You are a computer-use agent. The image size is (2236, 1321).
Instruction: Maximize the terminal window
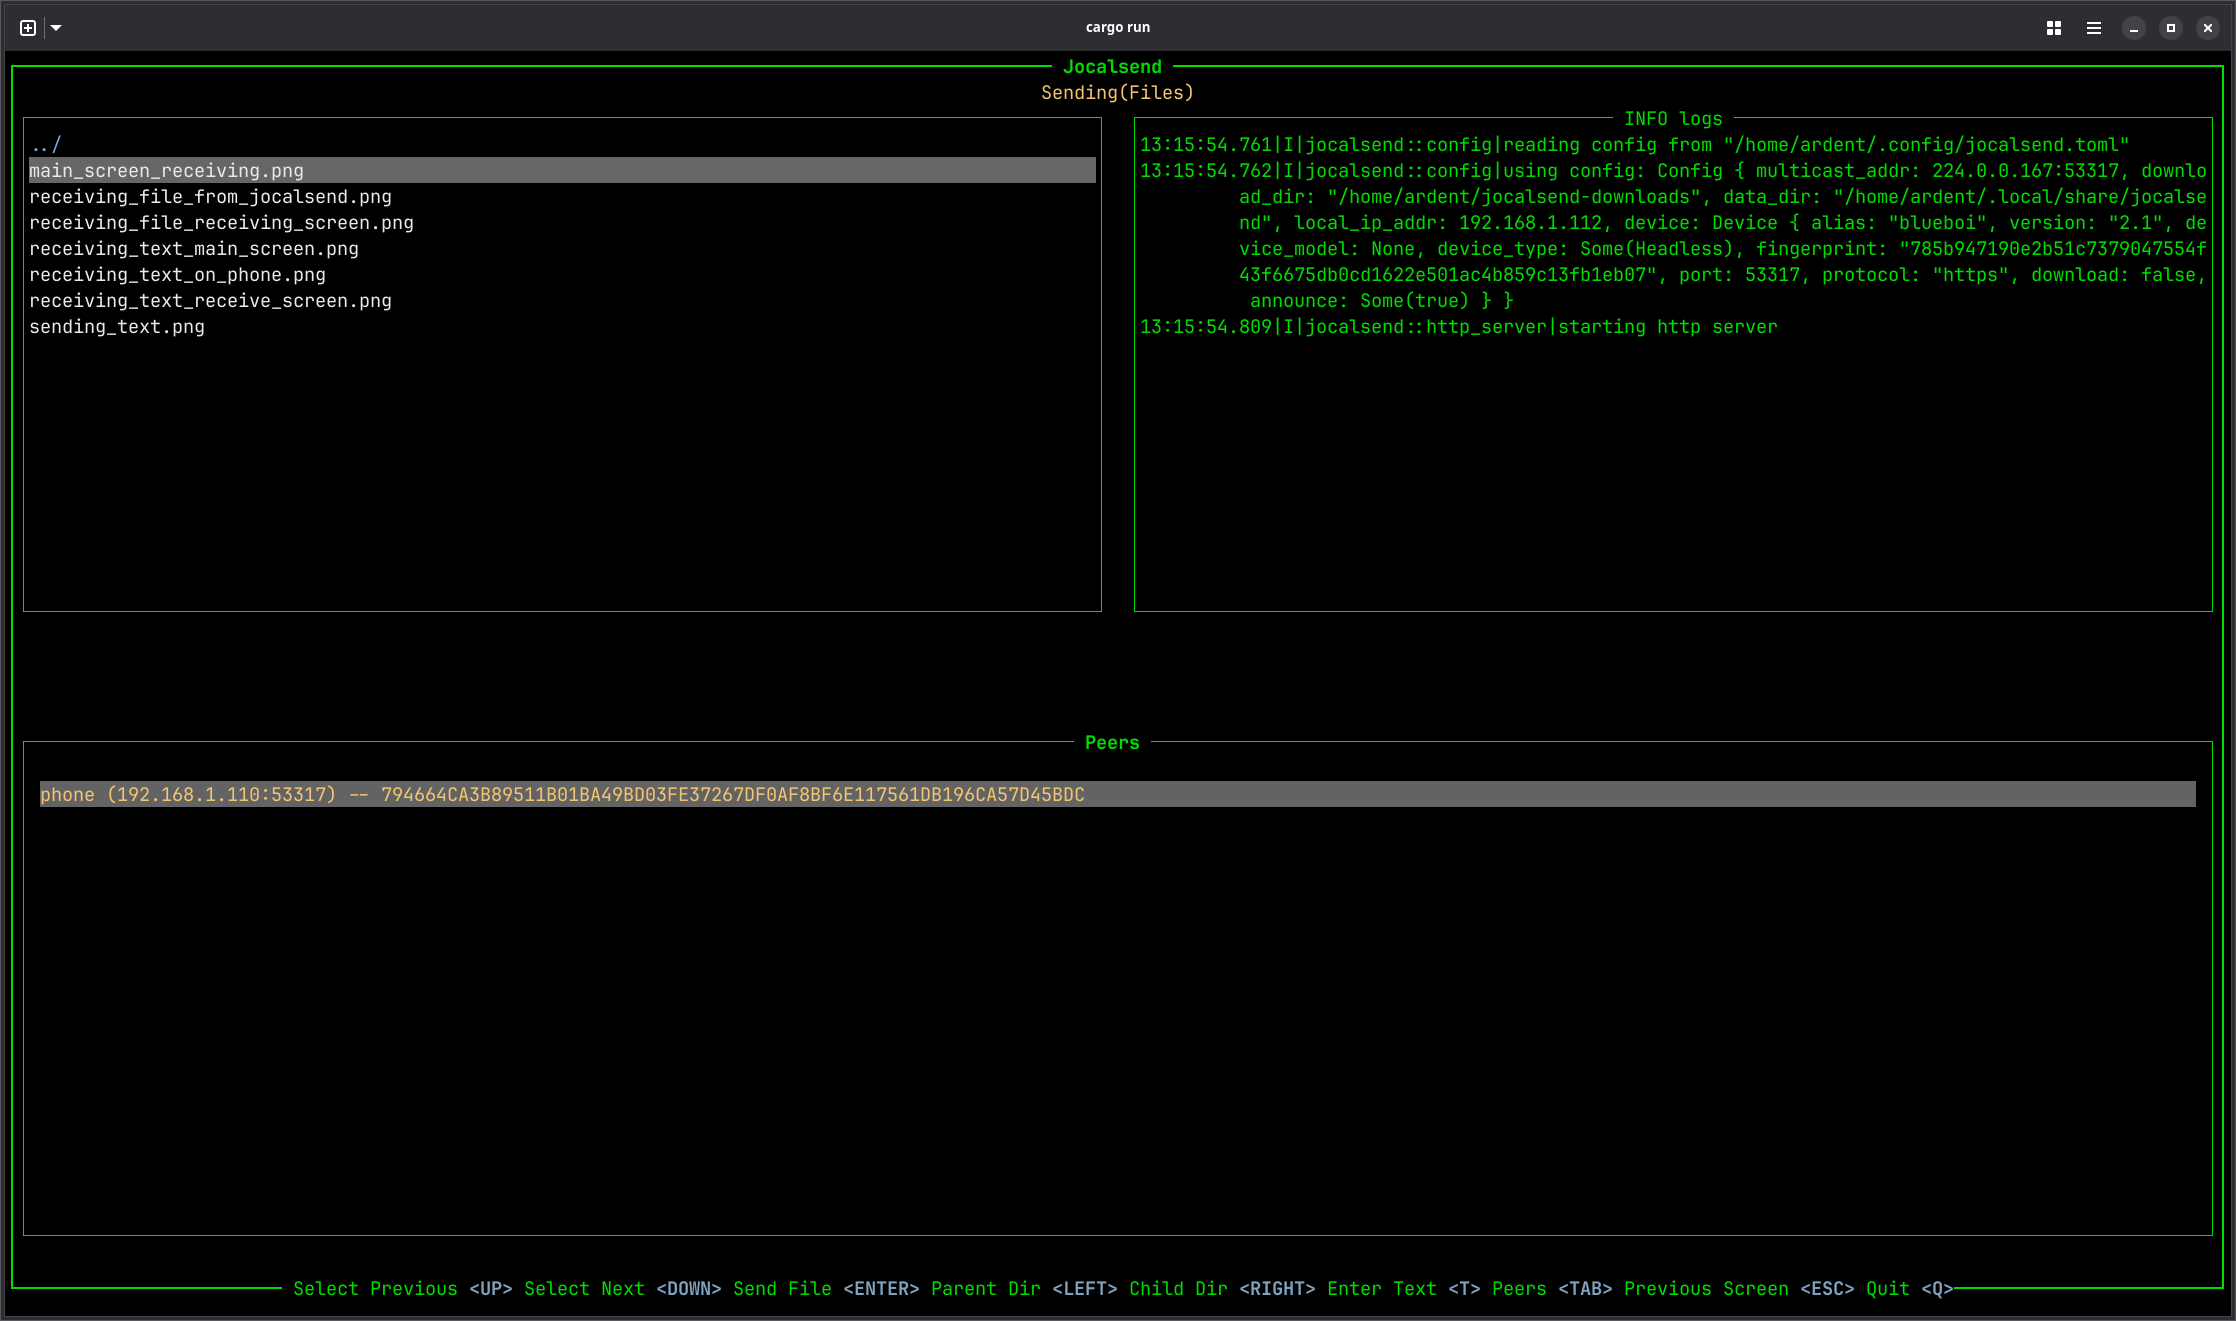point(2171,28)
